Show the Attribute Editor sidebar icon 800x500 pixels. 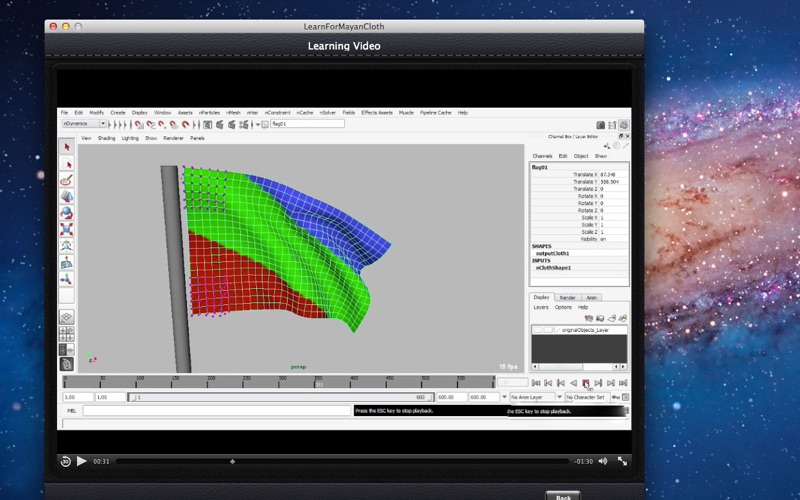[x=601, y=125]
